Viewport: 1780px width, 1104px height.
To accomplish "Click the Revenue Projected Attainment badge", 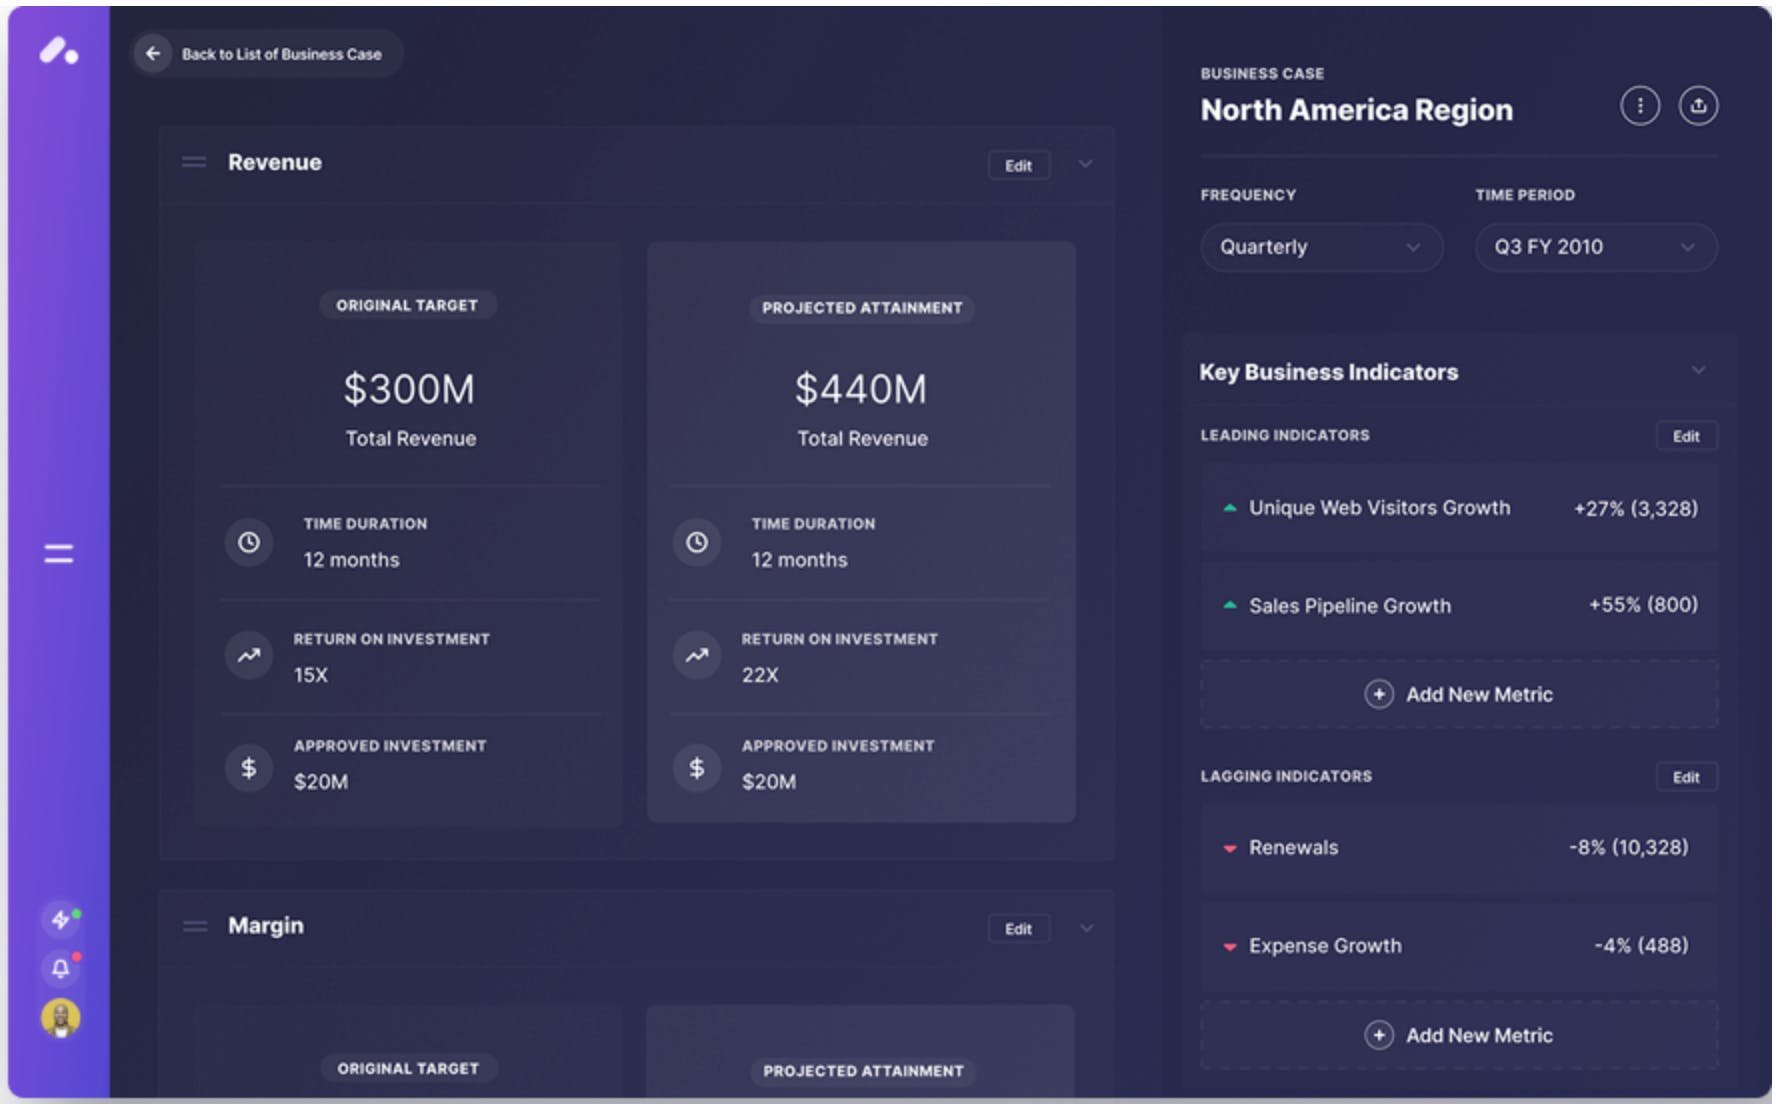I will [862, 308].
